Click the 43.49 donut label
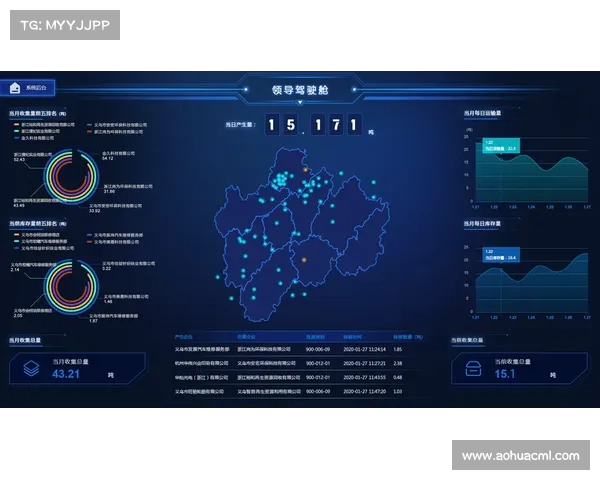This screenshot has height=480, width=600. tap(19, 206)
